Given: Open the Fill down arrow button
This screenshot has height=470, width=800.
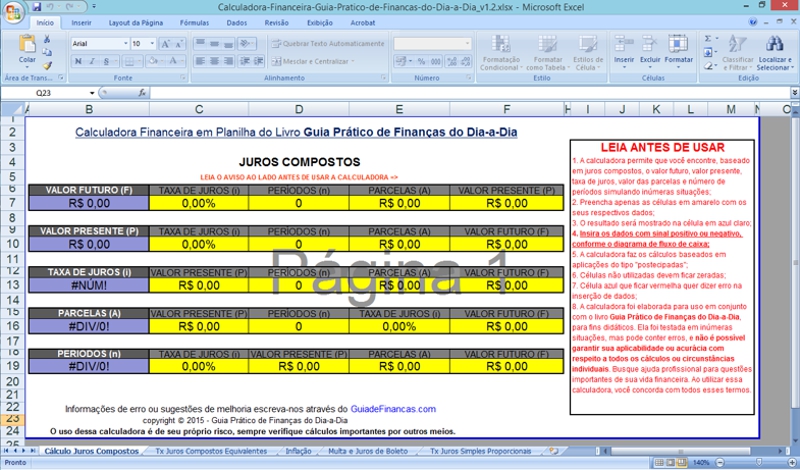Looking at the screenshot, I should tap(708, 52).
